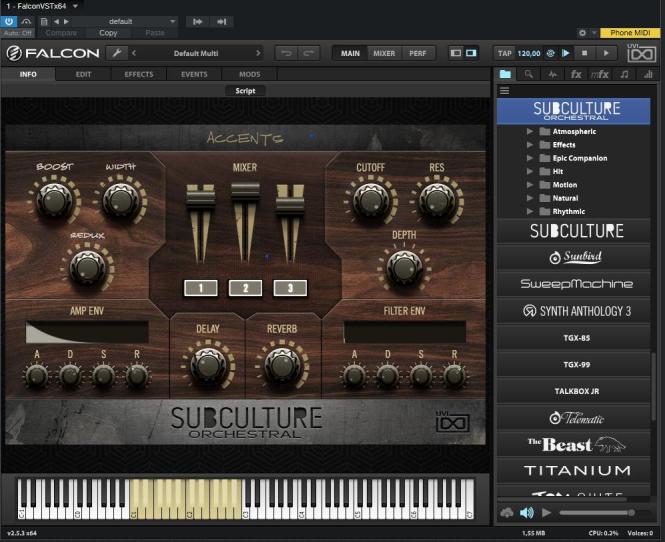Switch to the MAIN view
Viewport: 665px width, 542px height.
pos(350,53)
